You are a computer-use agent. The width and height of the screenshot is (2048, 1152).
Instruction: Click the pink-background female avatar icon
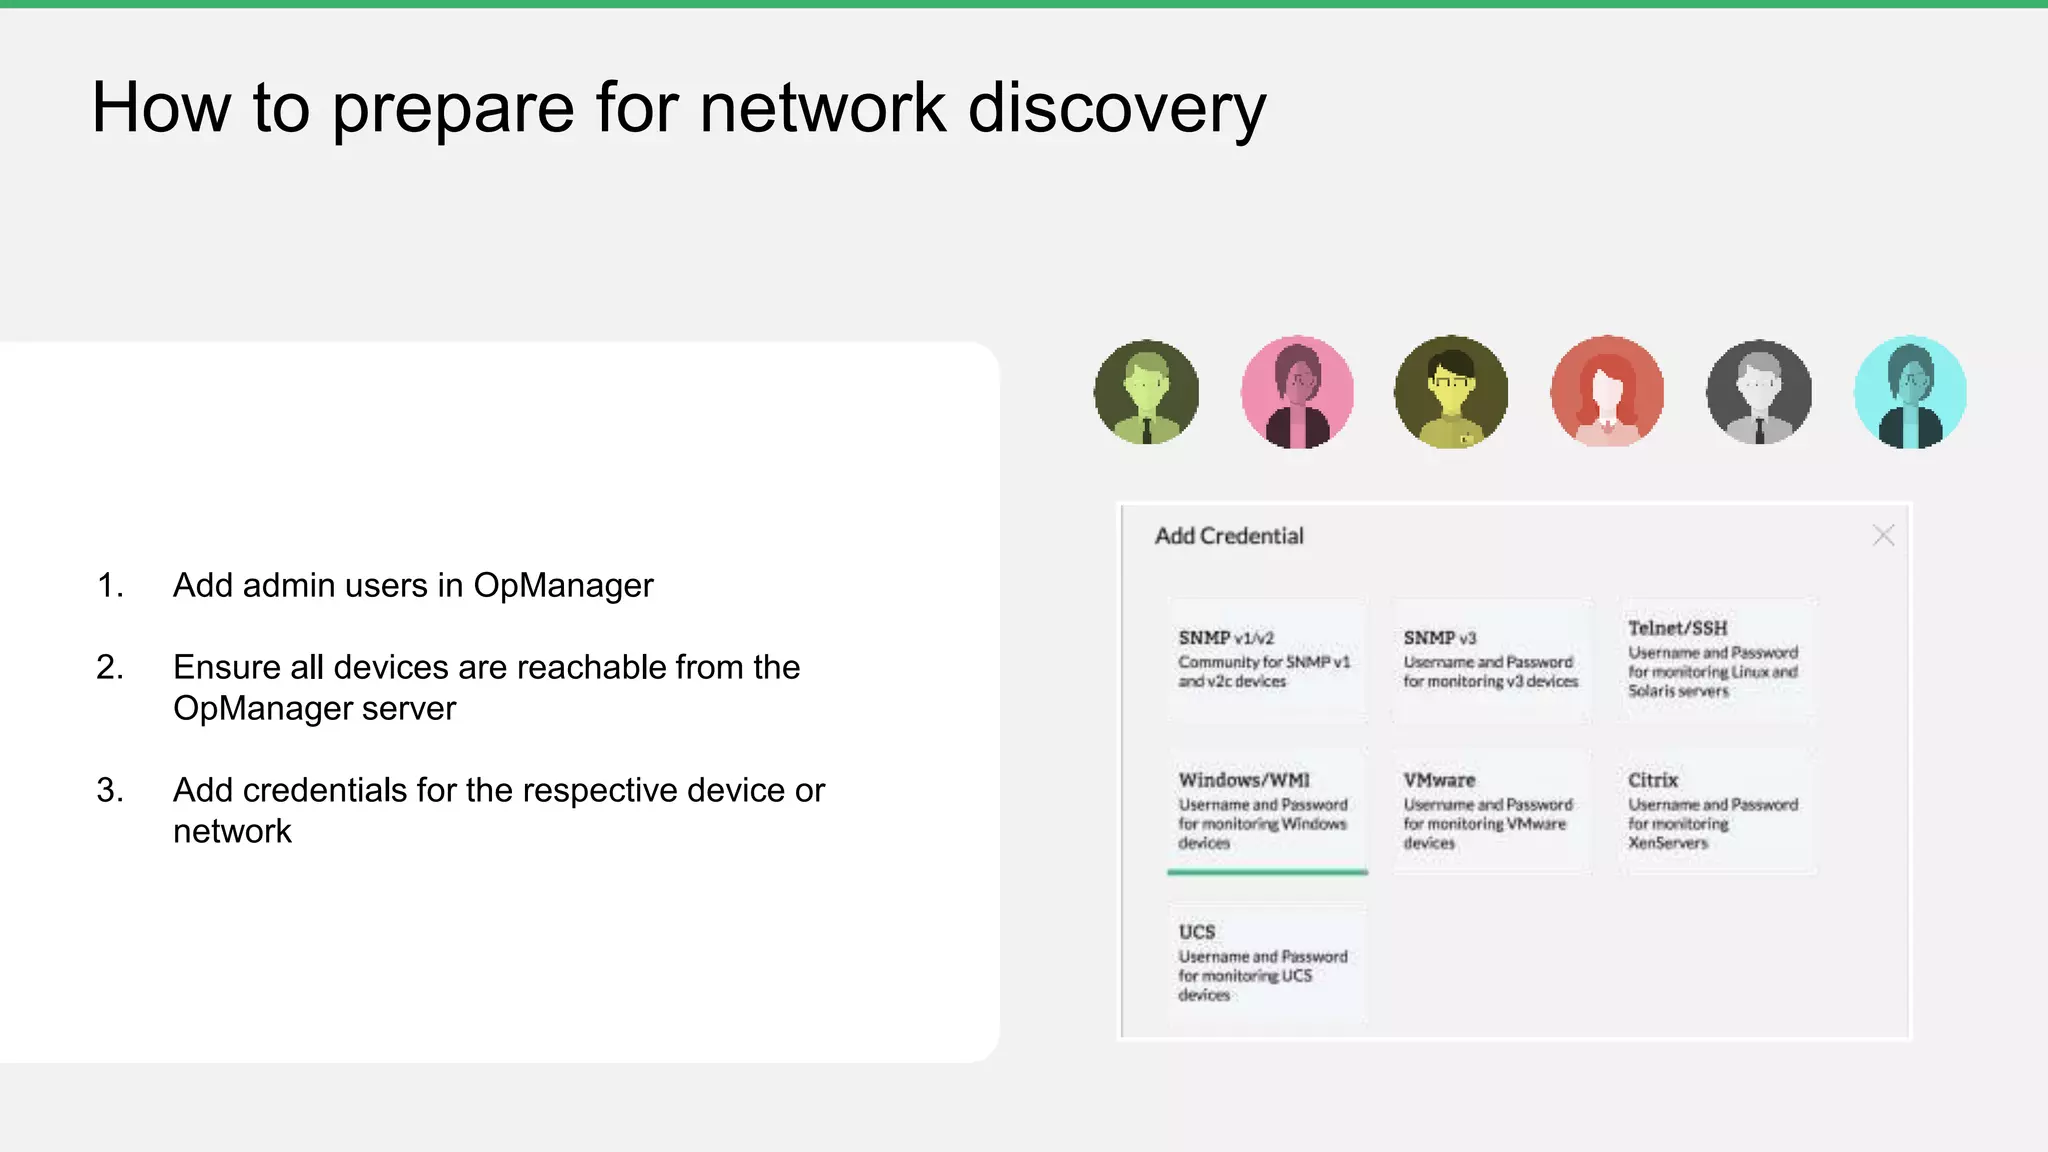tap(1298, 392)
